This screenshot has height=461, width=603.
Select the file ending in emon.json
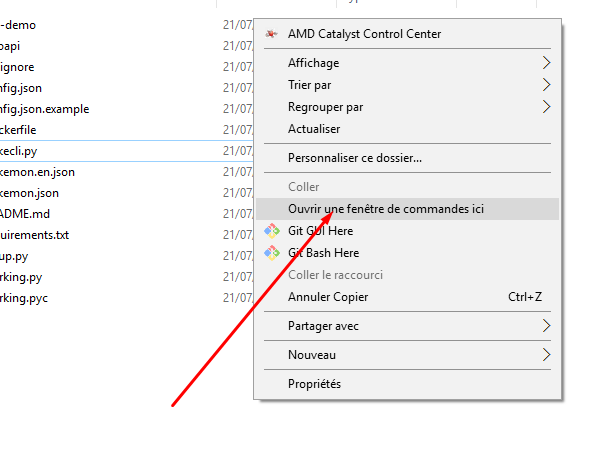tap(29, 193)
